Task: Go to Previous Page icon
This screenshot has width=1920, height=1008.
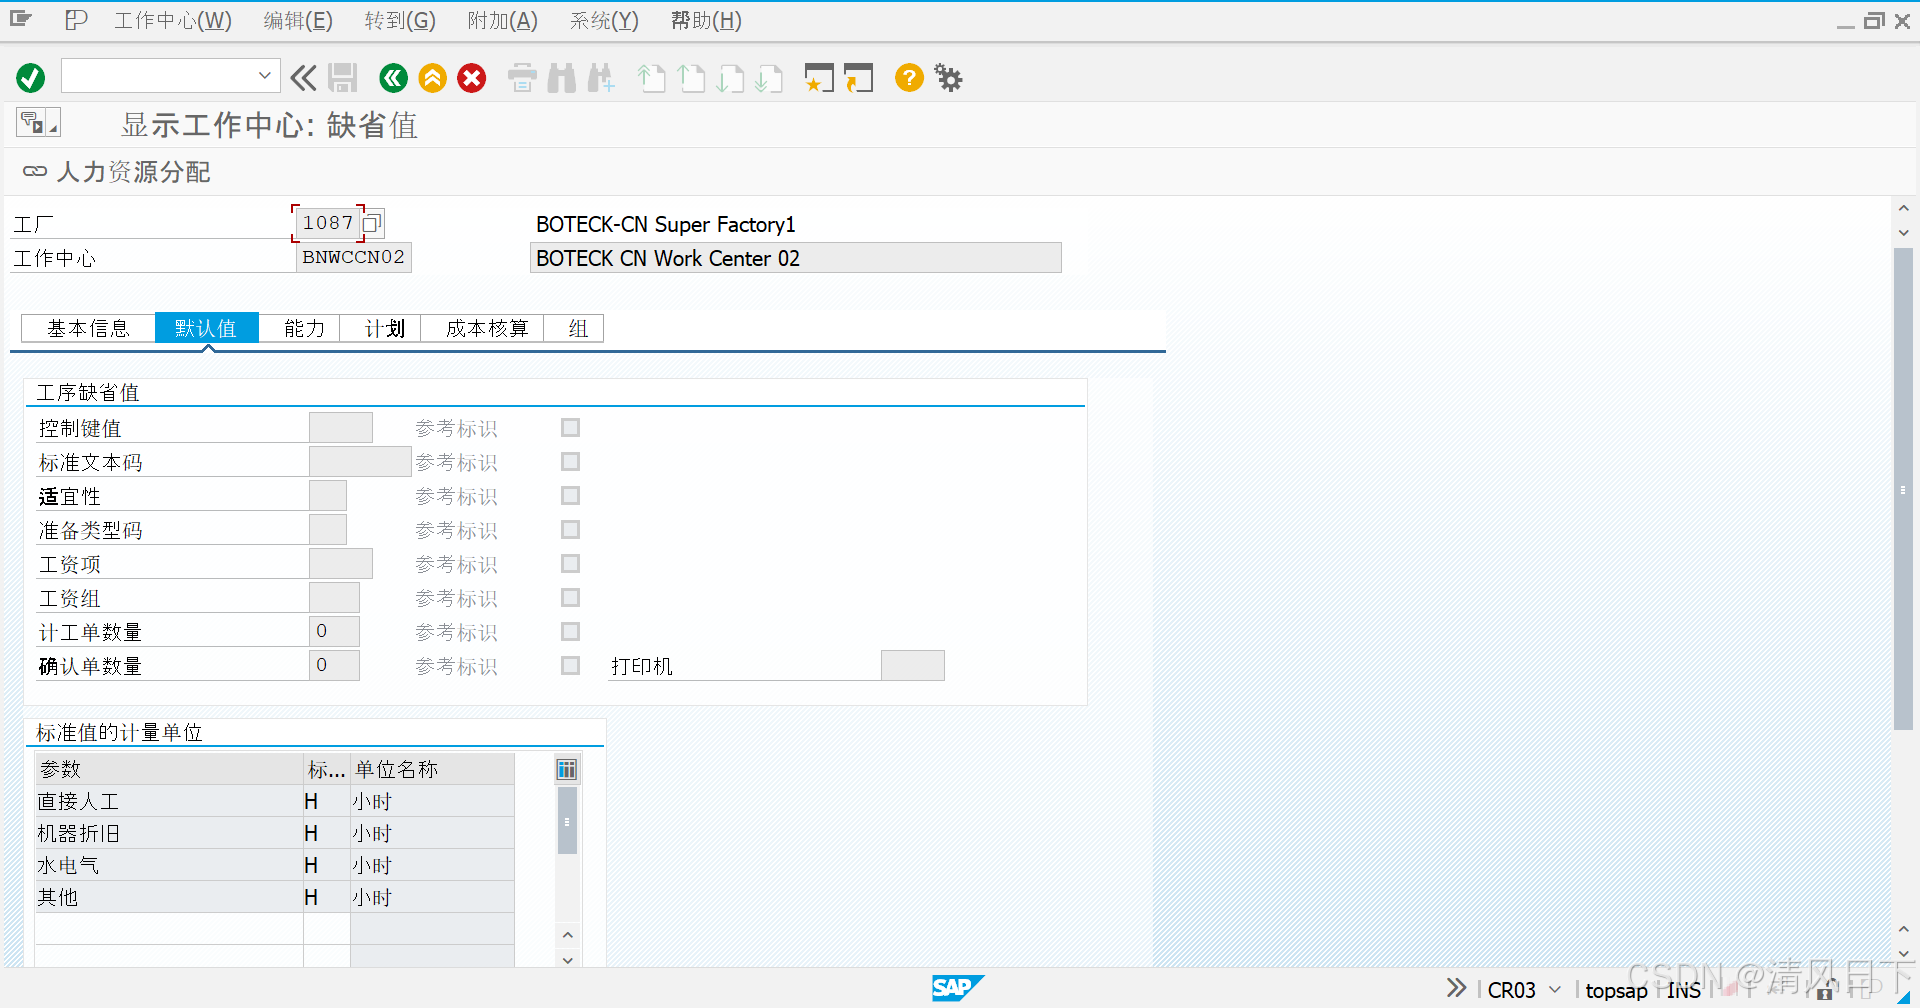Action: pyautogui.click(x=691, y=78)
